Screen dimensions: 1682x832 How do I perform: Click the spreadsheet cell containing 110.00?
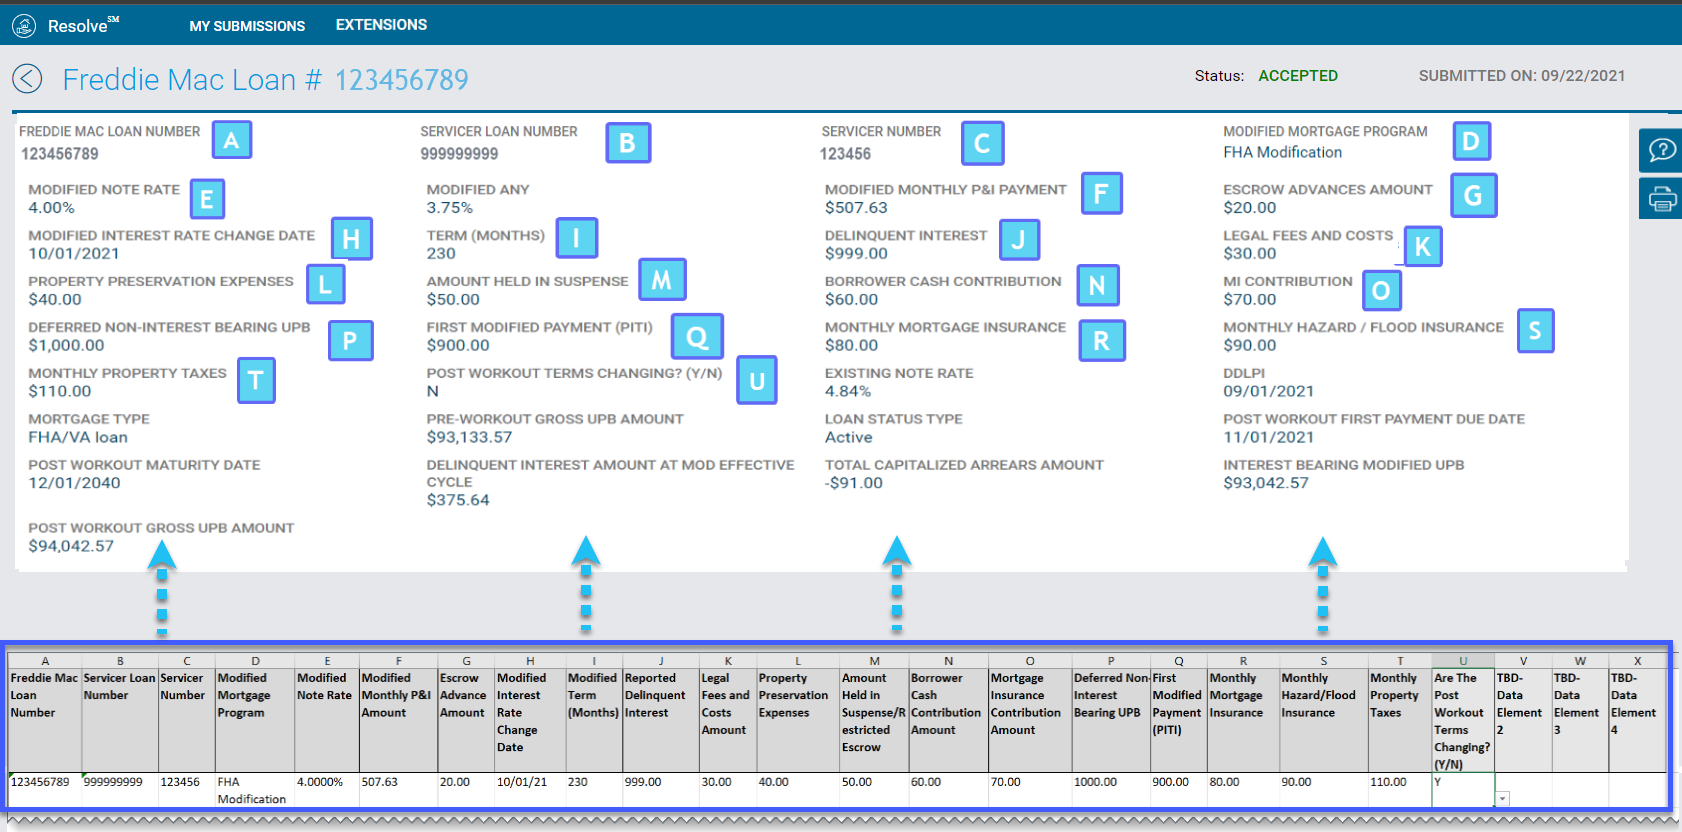1400,790
